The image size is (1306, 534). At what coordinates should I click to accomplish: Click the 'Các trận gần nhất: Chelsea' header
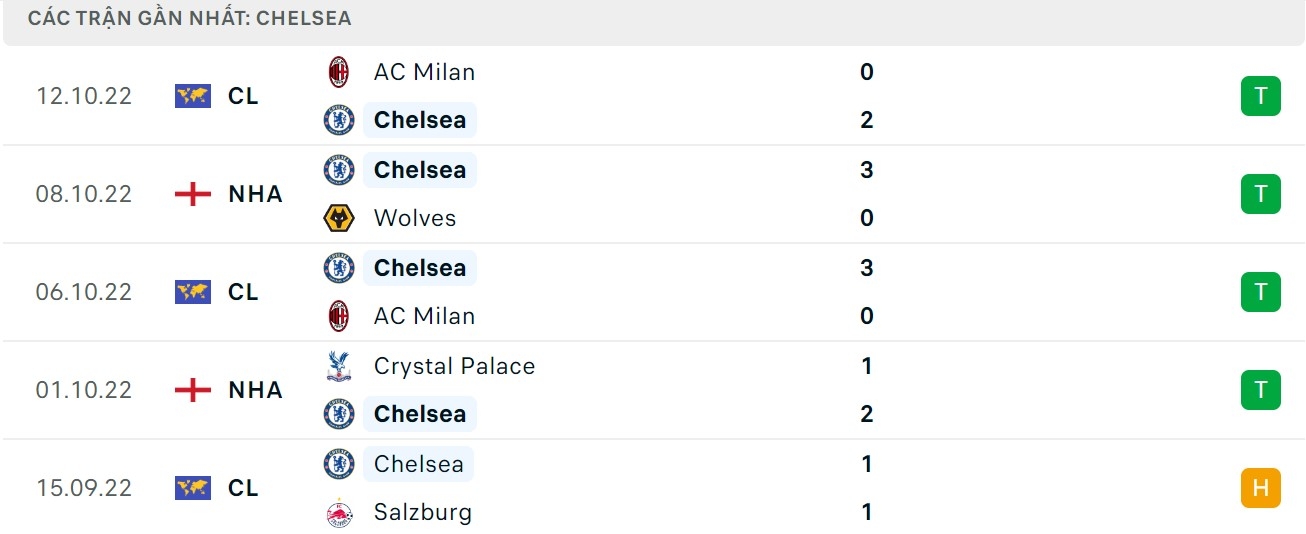[190, 19]
